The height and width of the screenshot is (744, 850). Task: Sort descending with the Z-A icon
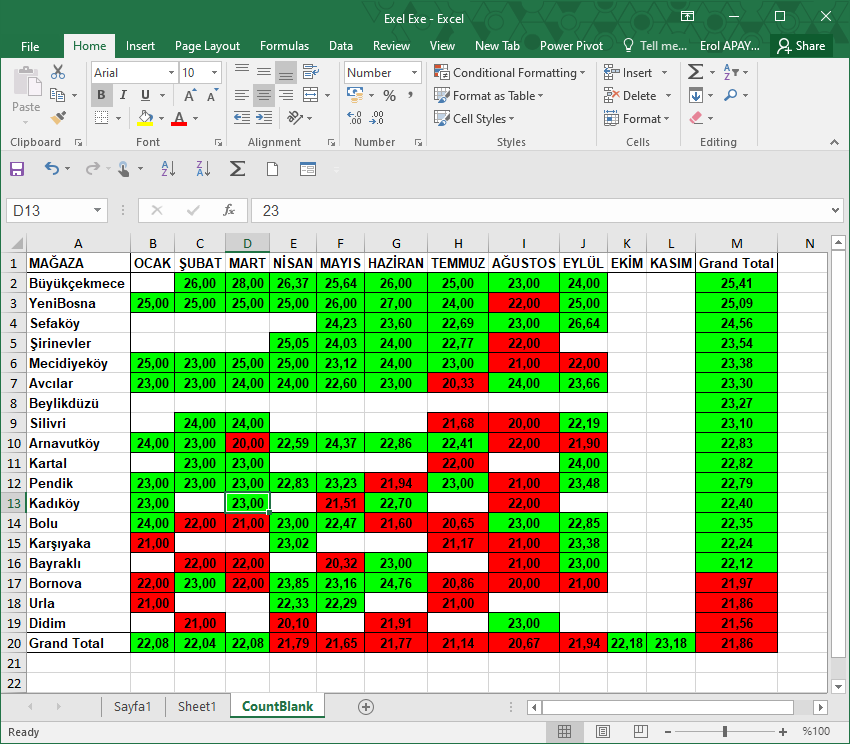click(x=203, y=169)
